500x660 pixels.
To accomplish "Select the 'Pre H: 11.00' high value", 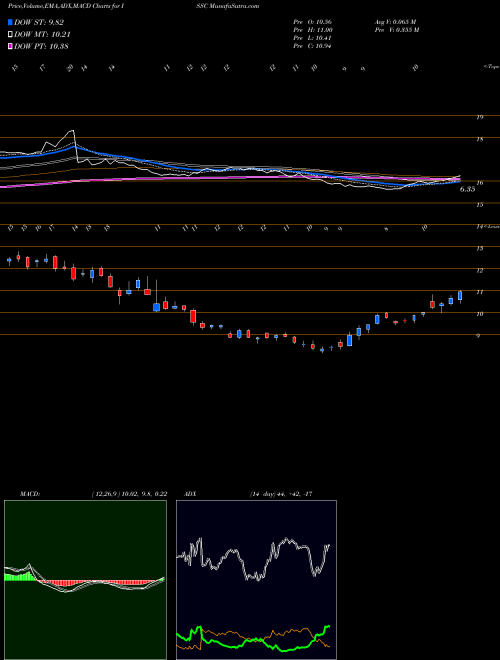I will click(x=313, y=30).
